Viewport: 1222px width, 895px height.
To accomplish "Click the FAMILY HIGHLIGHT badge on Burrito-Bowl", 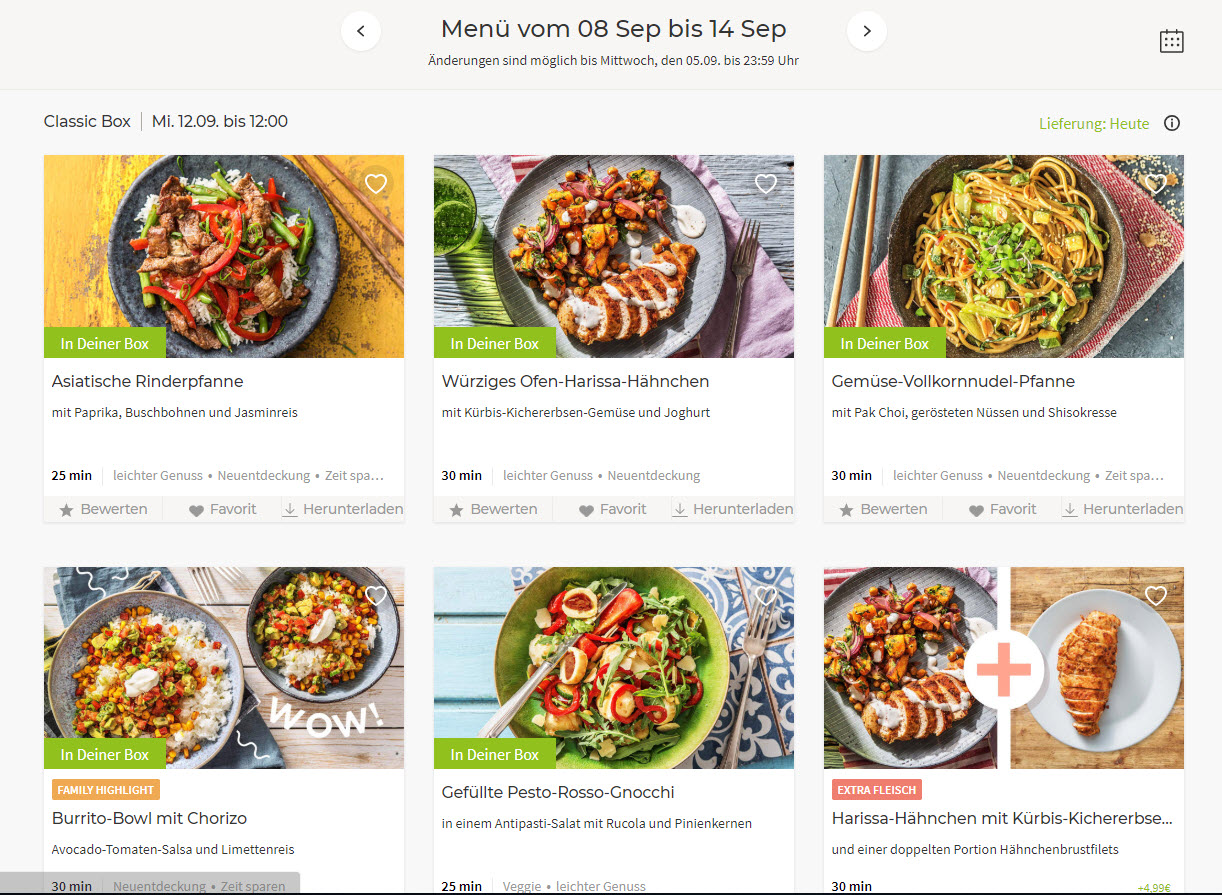I will pyautogui.click(x=105, y=789).
